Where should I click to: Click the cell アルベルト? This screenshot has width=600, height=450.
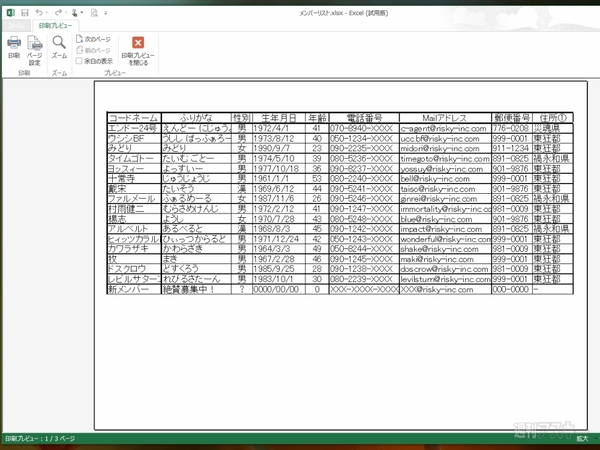[x=134, y=229]
